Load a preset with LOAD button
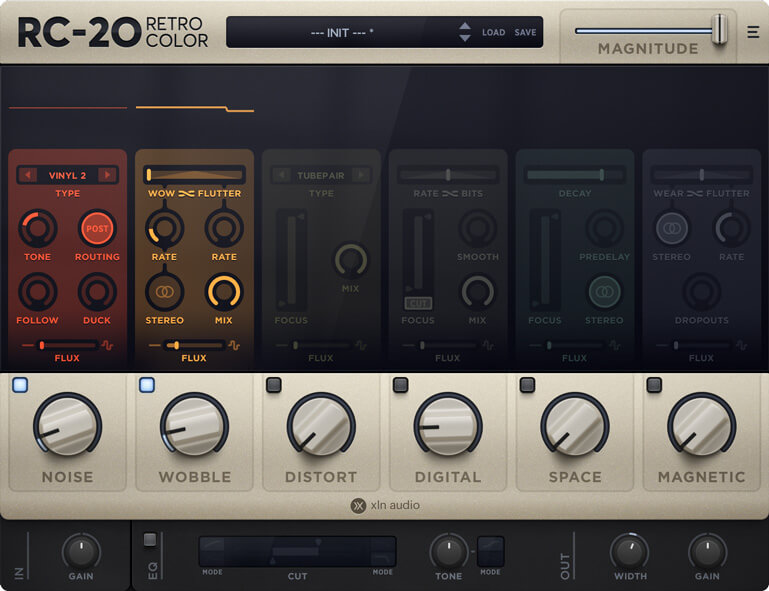Image resolution: width=769 pixels, height=591 pixels. 493,32
